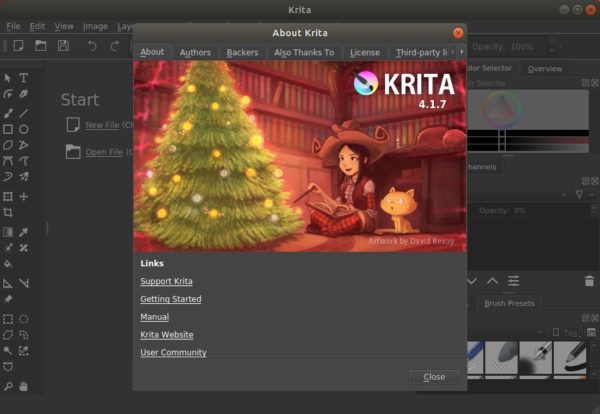Select the Rectangular Selection tool

[x=8, y=319]
